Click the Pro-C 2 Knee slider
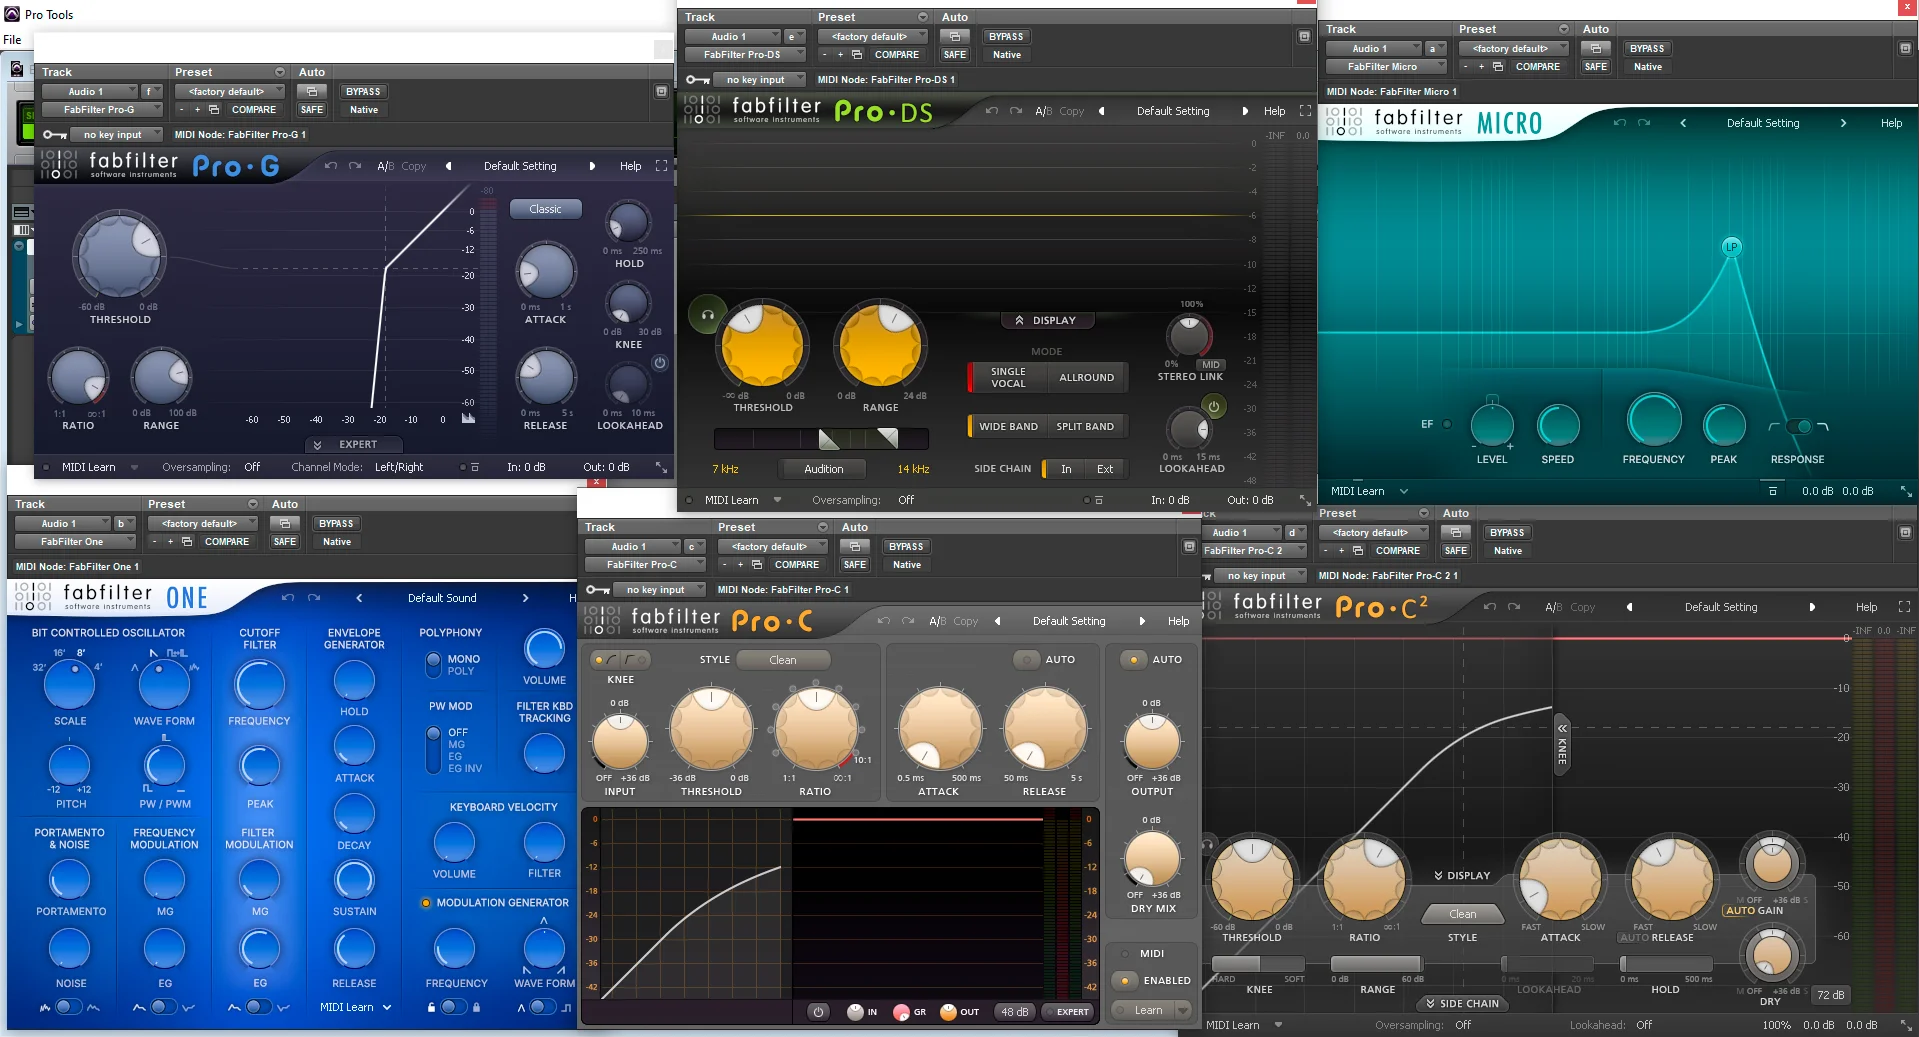This screenshot has width=1919, height=1037. click(1259, 965)
